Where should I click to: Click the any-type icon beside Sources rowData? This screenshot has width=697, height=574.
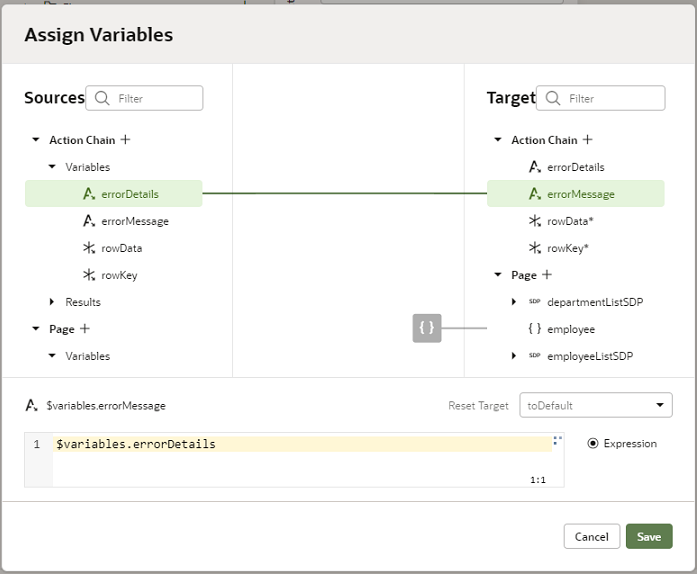tap(89, 248)
